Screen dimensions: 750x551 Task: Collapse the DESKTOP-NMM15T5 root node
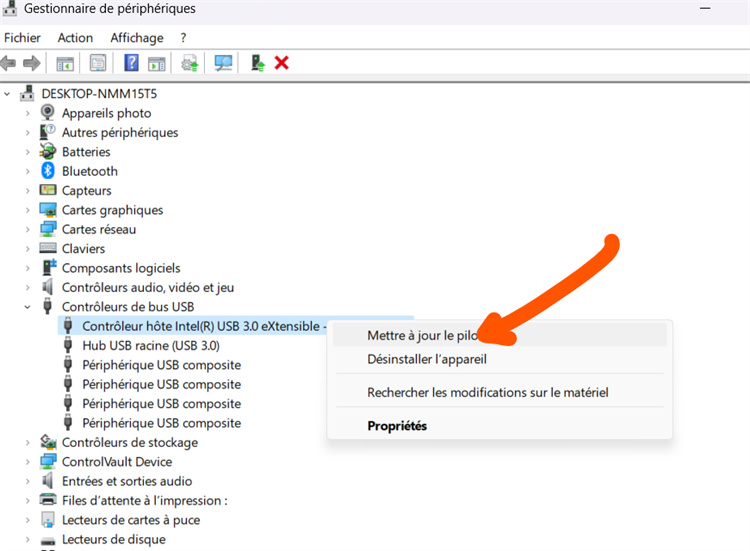click(7, 94)
